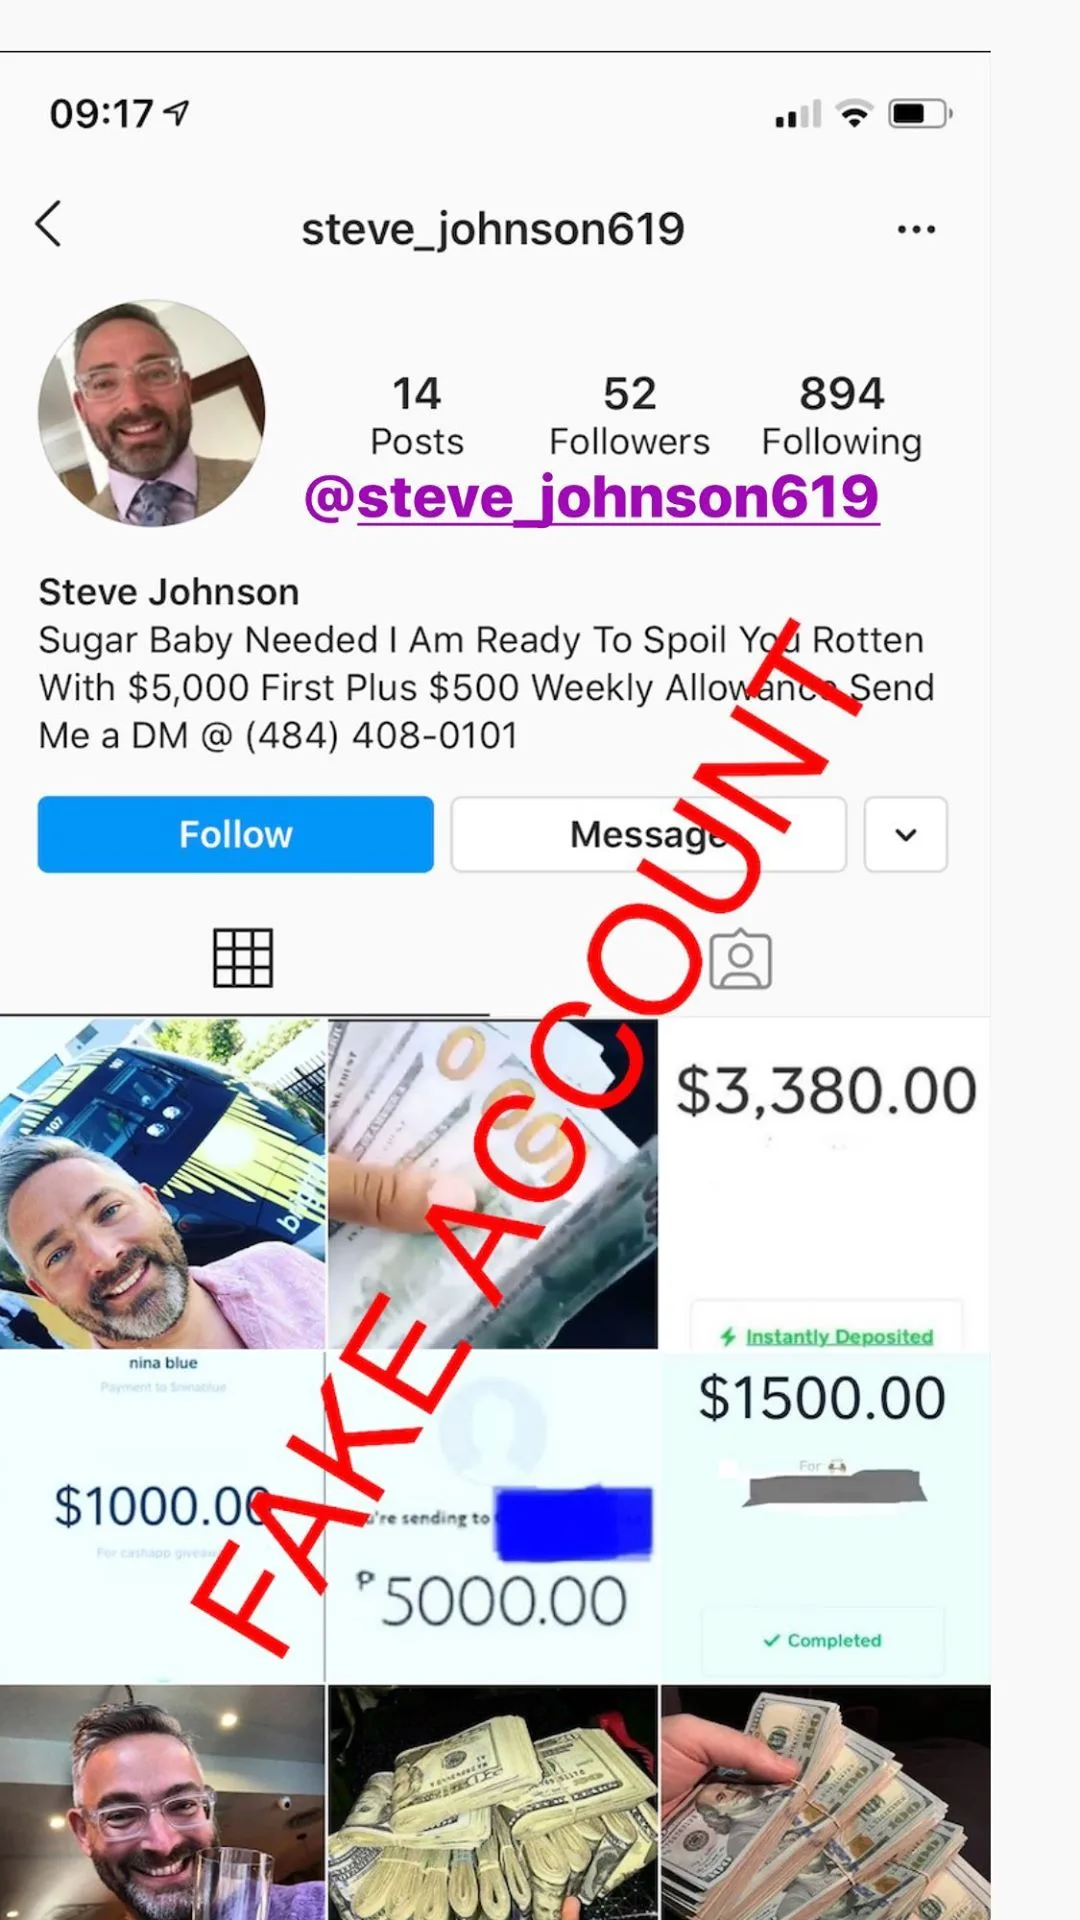Tap the 14 Posts count
1080x1920 pixels.
417,415
